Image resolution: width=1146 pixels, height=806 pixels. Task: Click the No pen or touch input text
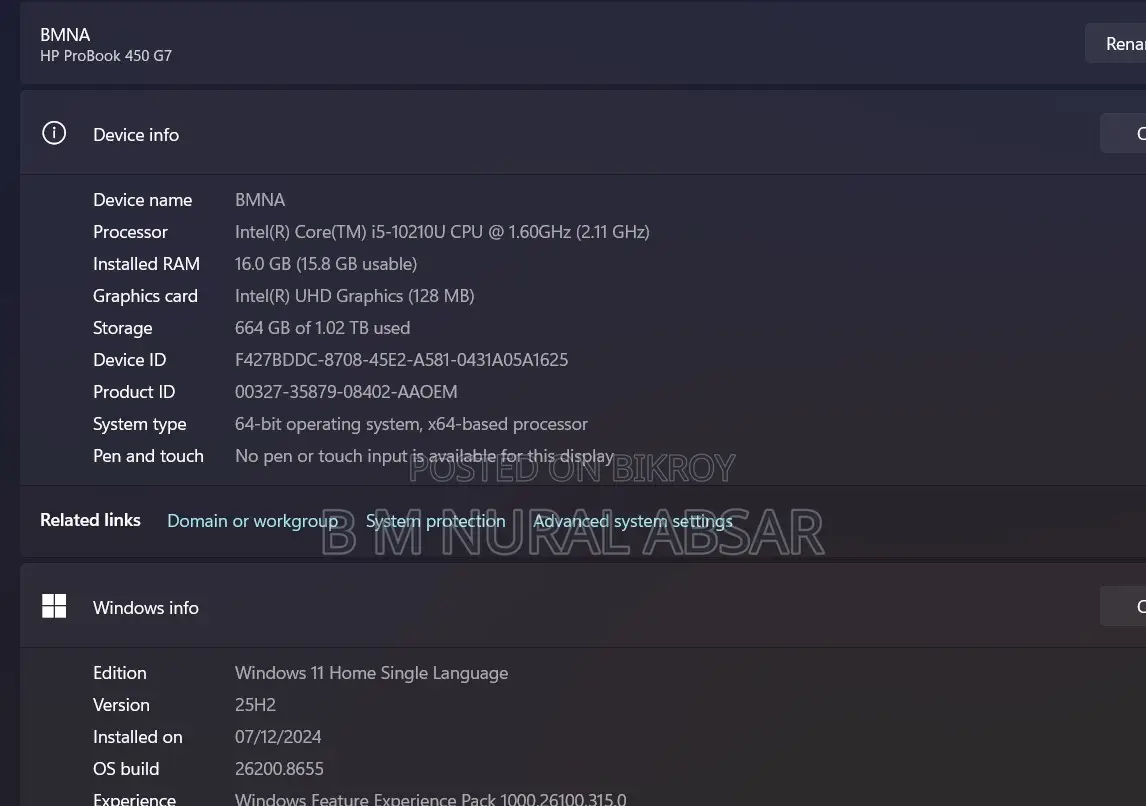pos(424,456)
